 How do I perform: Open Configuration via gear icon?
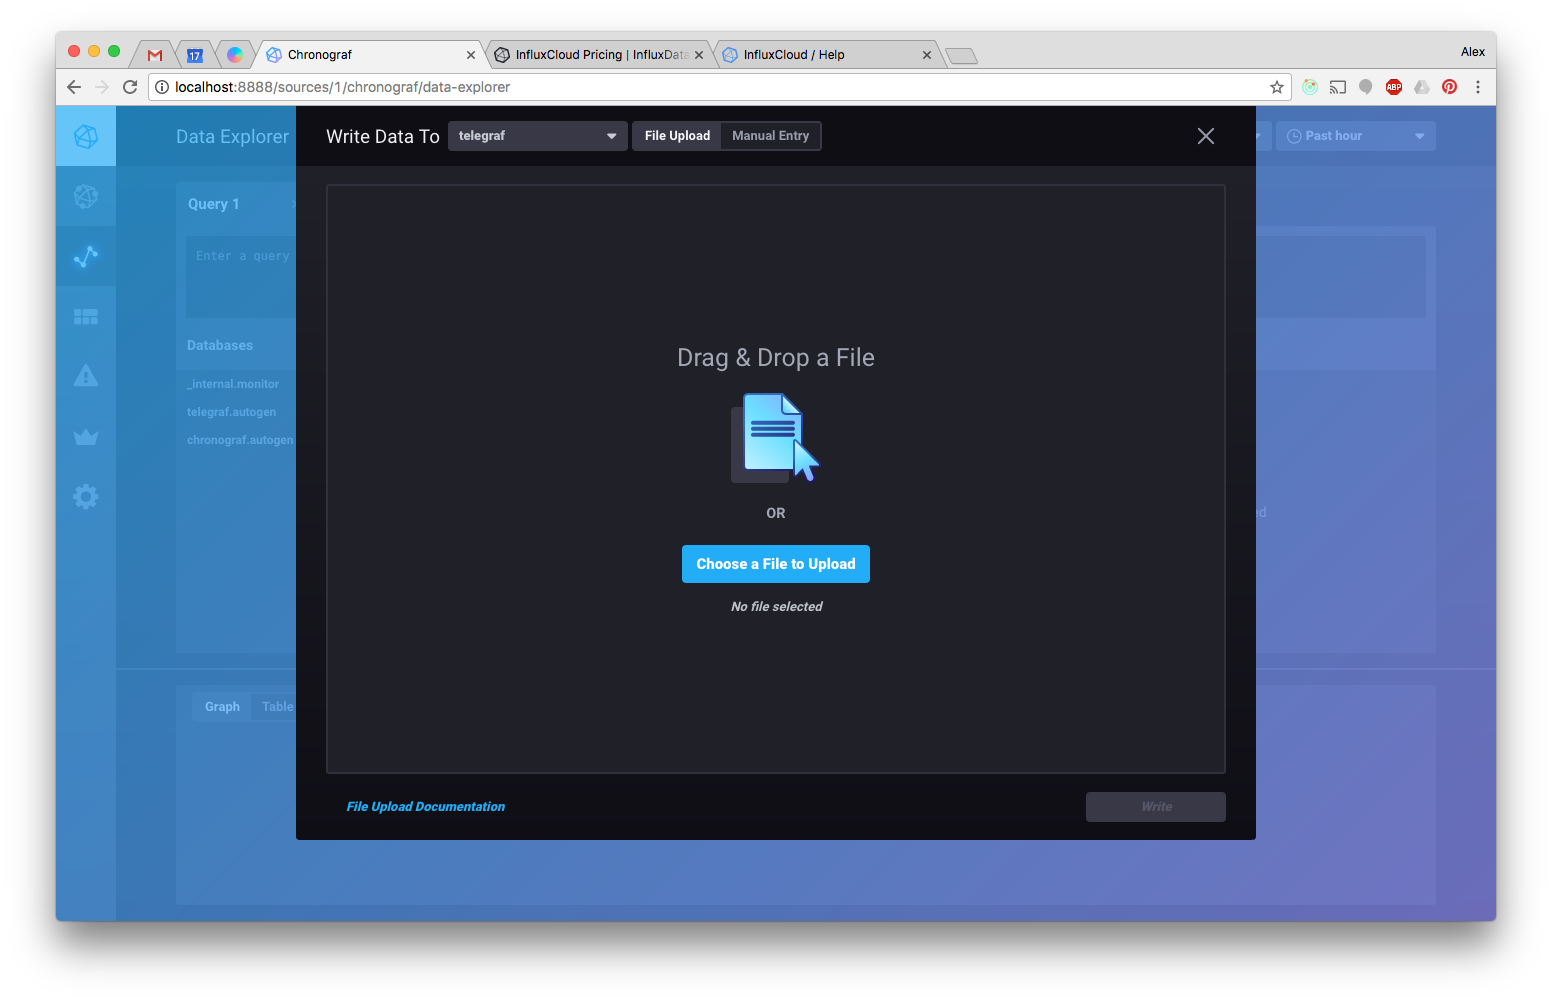tap(86, 496)
